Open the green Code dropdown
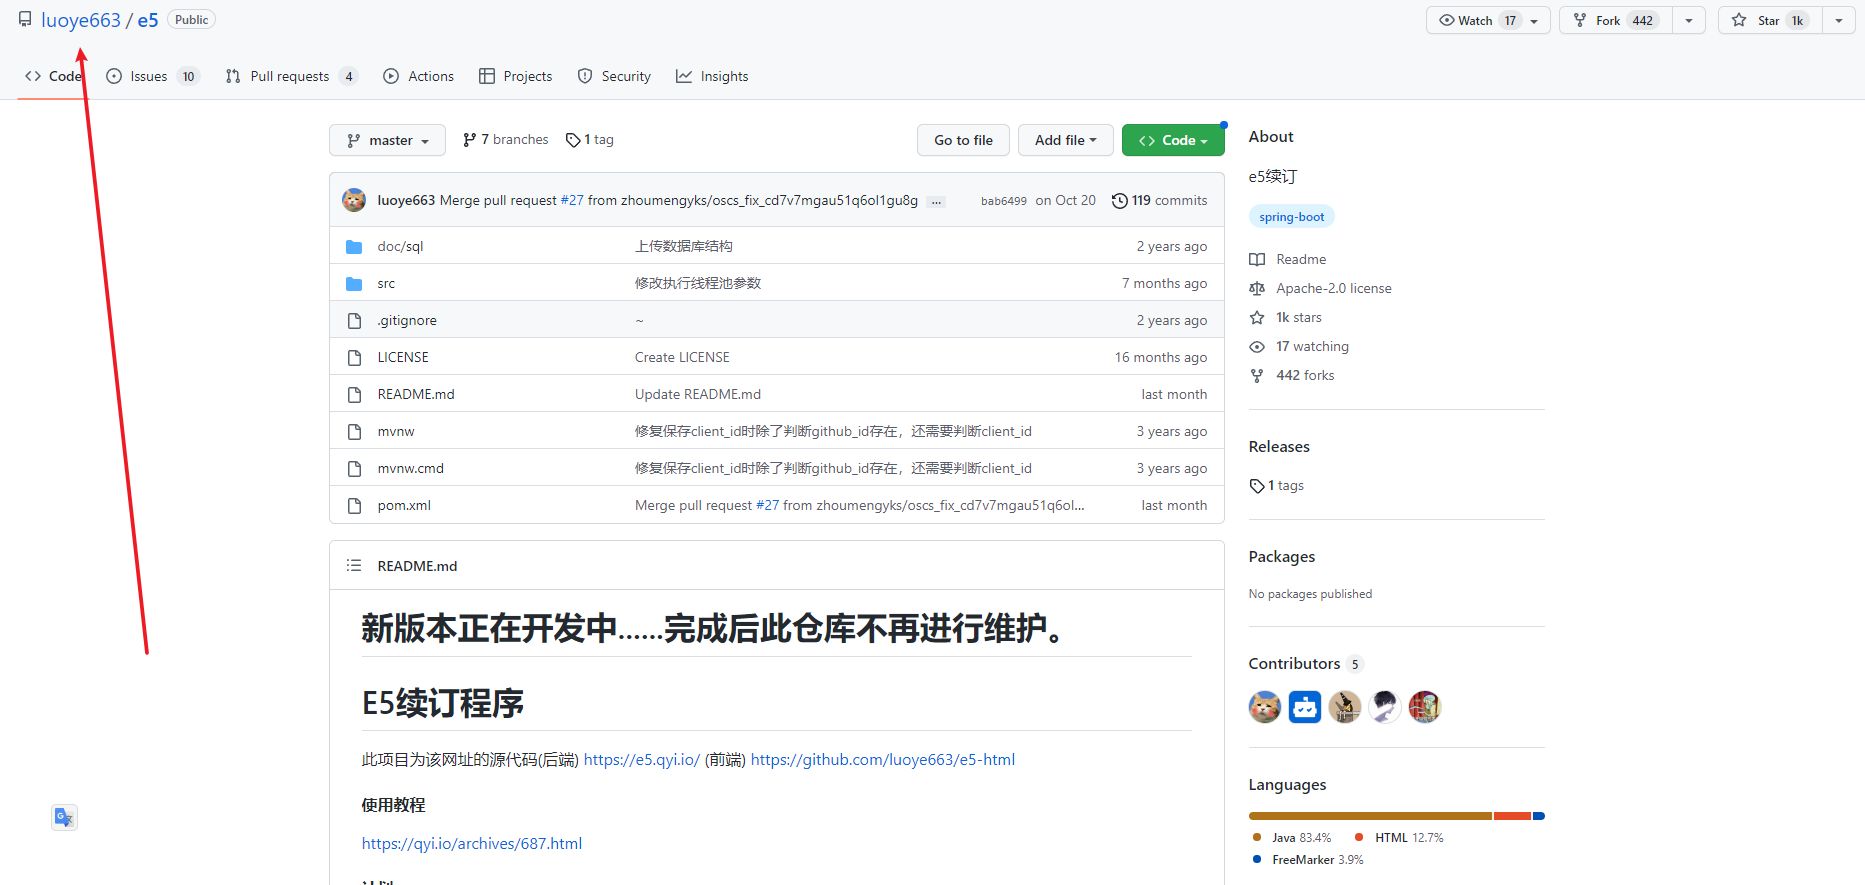This screenshot has width=1865, height=885. click(1173, 140)
